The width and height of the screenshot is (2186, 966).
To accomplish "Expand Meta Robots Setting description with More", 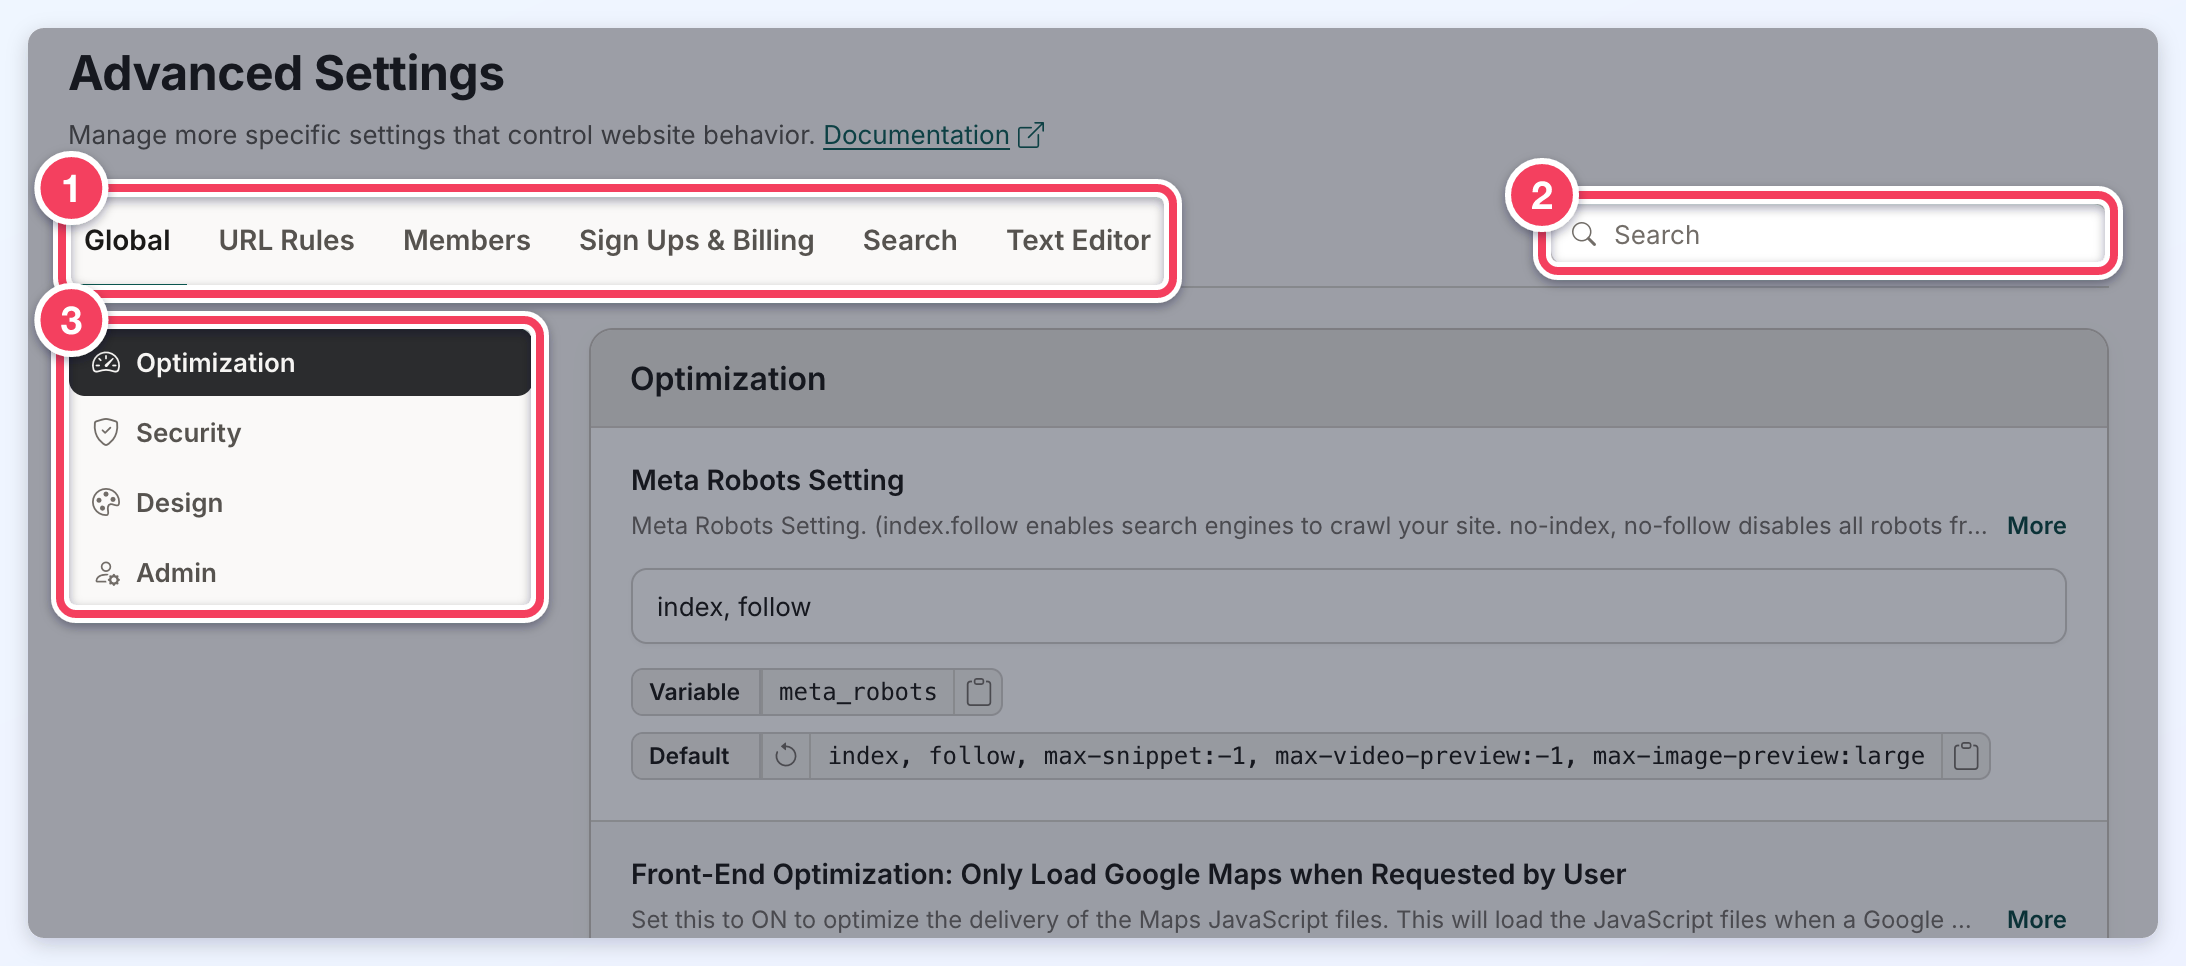I will (x=2036, y=526).
